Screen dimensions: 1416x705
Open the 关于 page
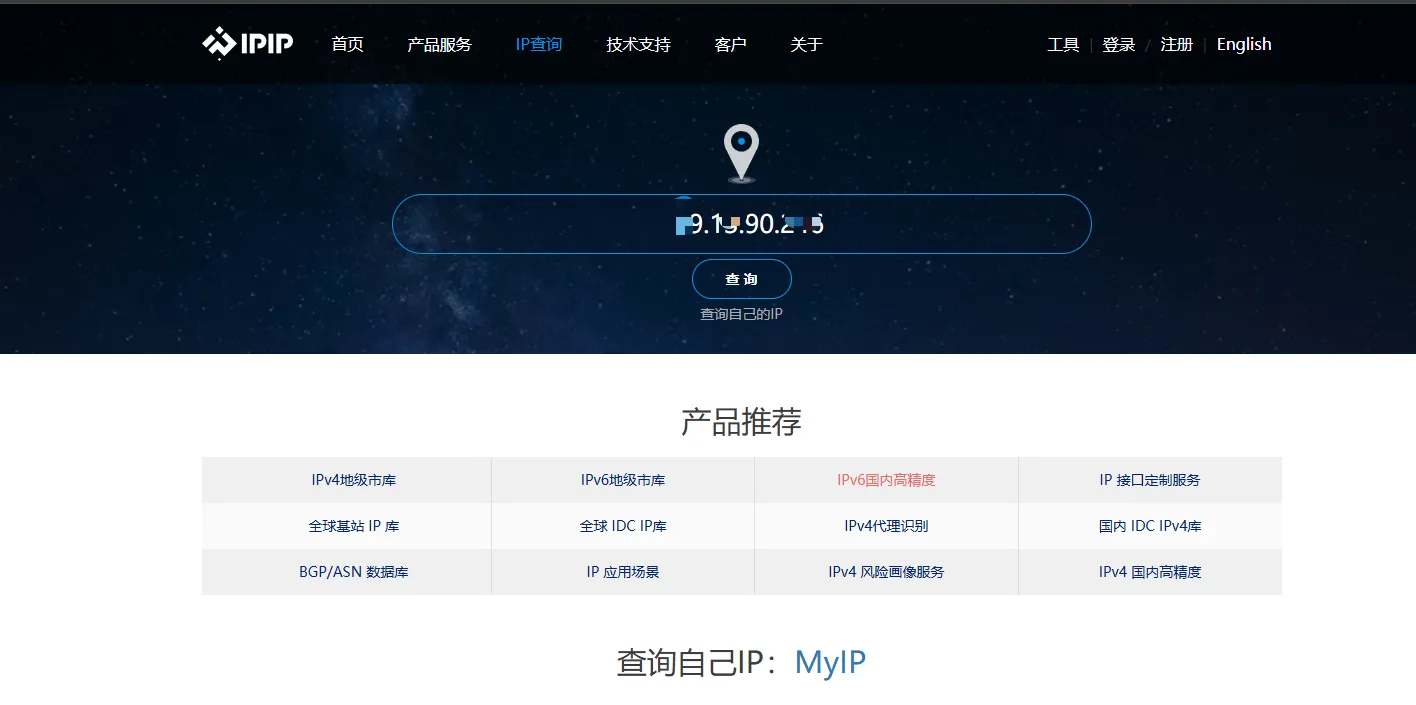(x=806, y=44)
